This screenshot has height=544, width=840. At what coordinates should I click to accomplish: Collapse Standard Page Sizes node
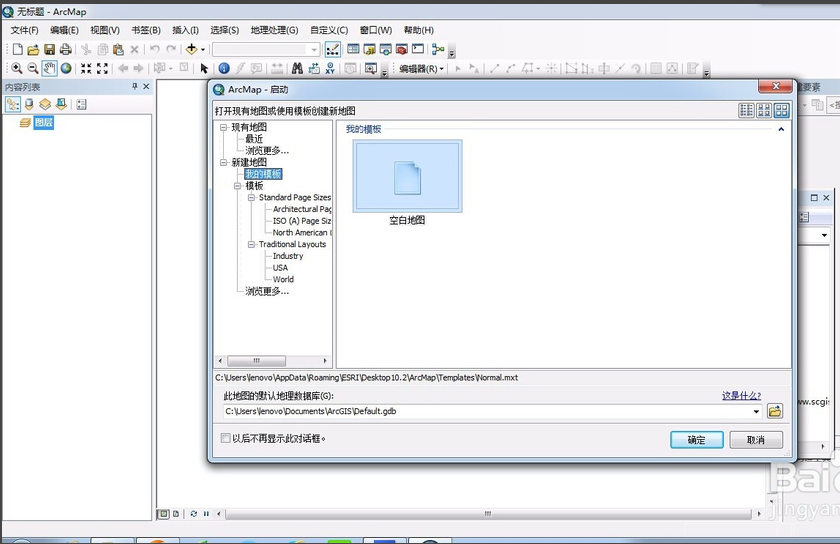pyautogui.click(x=251, y=197)
